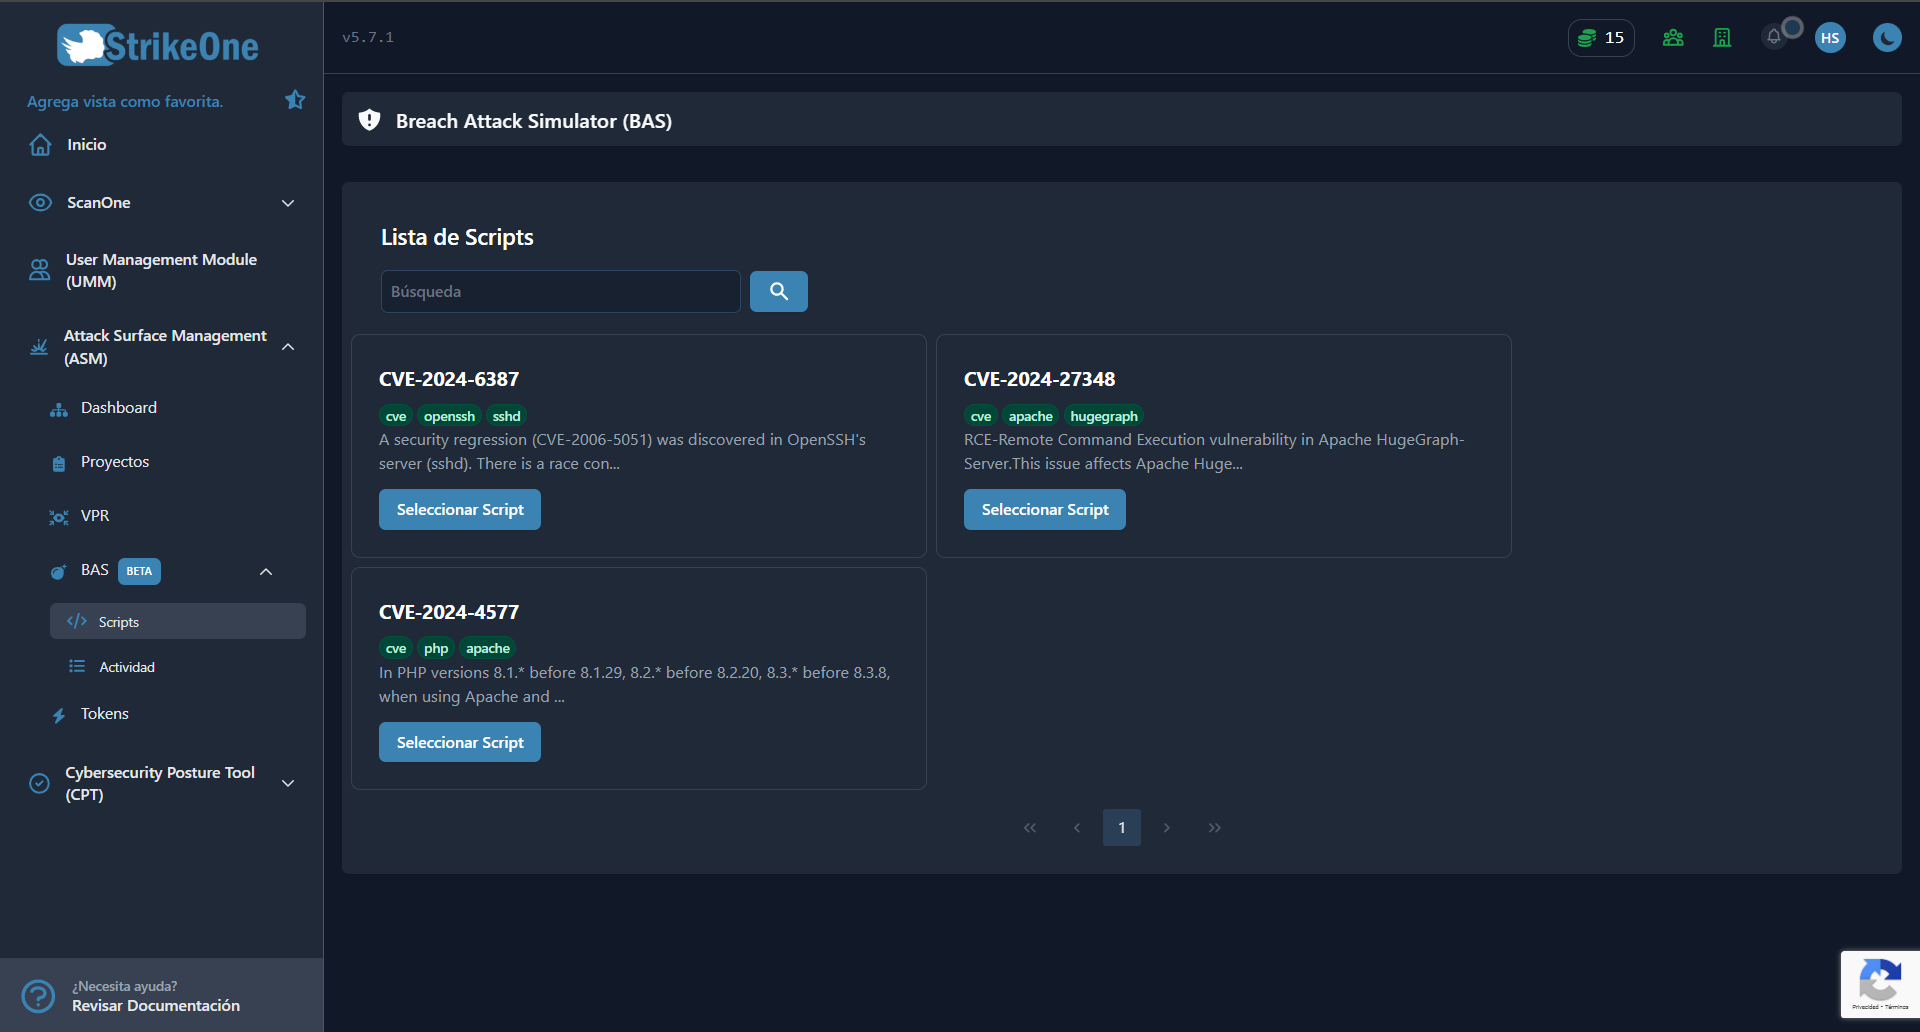Image resolution: width=1920 pixels, height=1032 pixels.
Task: Click the favorite star icon
Action: click(x=295, y=100)
